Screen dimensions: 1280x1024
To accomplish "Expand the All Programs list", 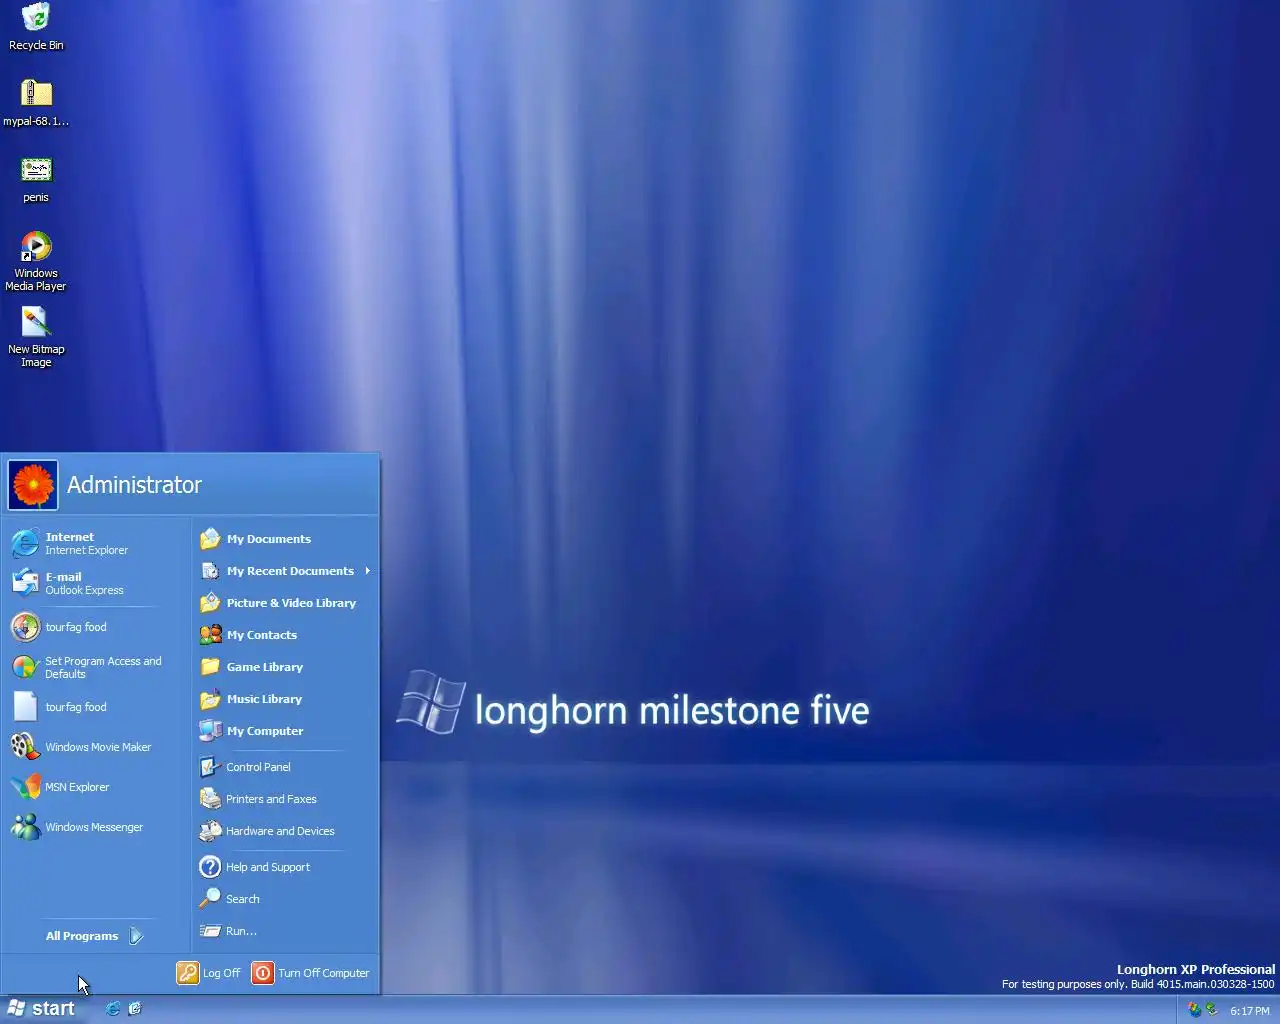I will pos(96,936).
